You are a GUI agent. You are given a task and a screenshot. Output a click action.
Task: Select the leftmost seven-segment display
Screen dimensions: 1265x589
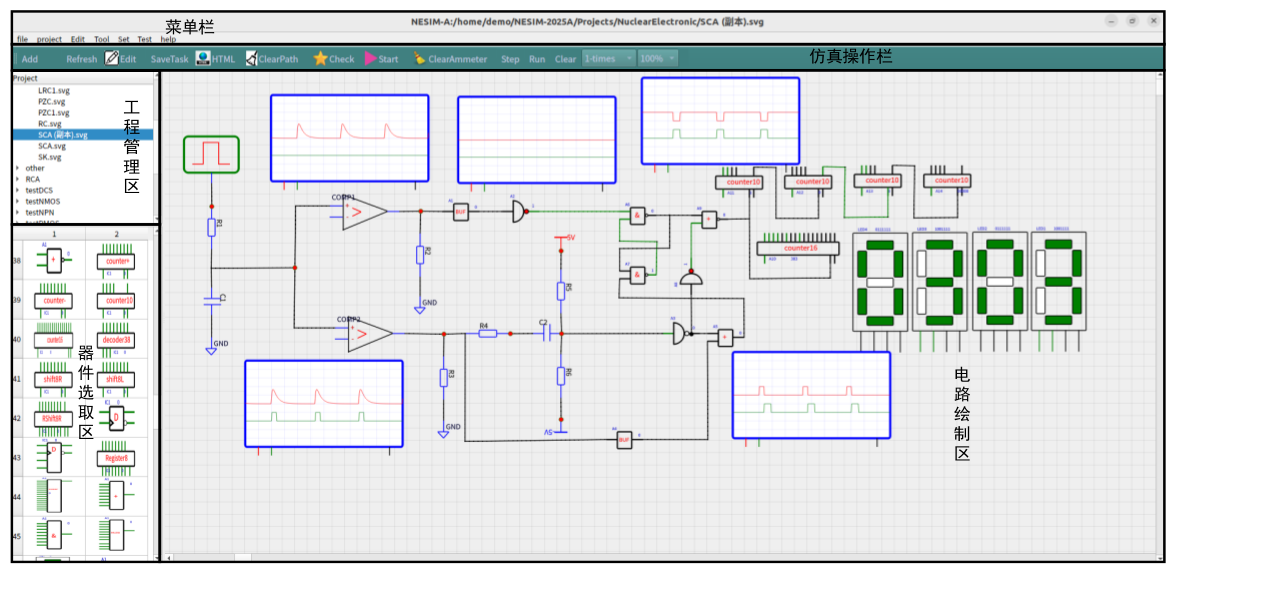880,281
